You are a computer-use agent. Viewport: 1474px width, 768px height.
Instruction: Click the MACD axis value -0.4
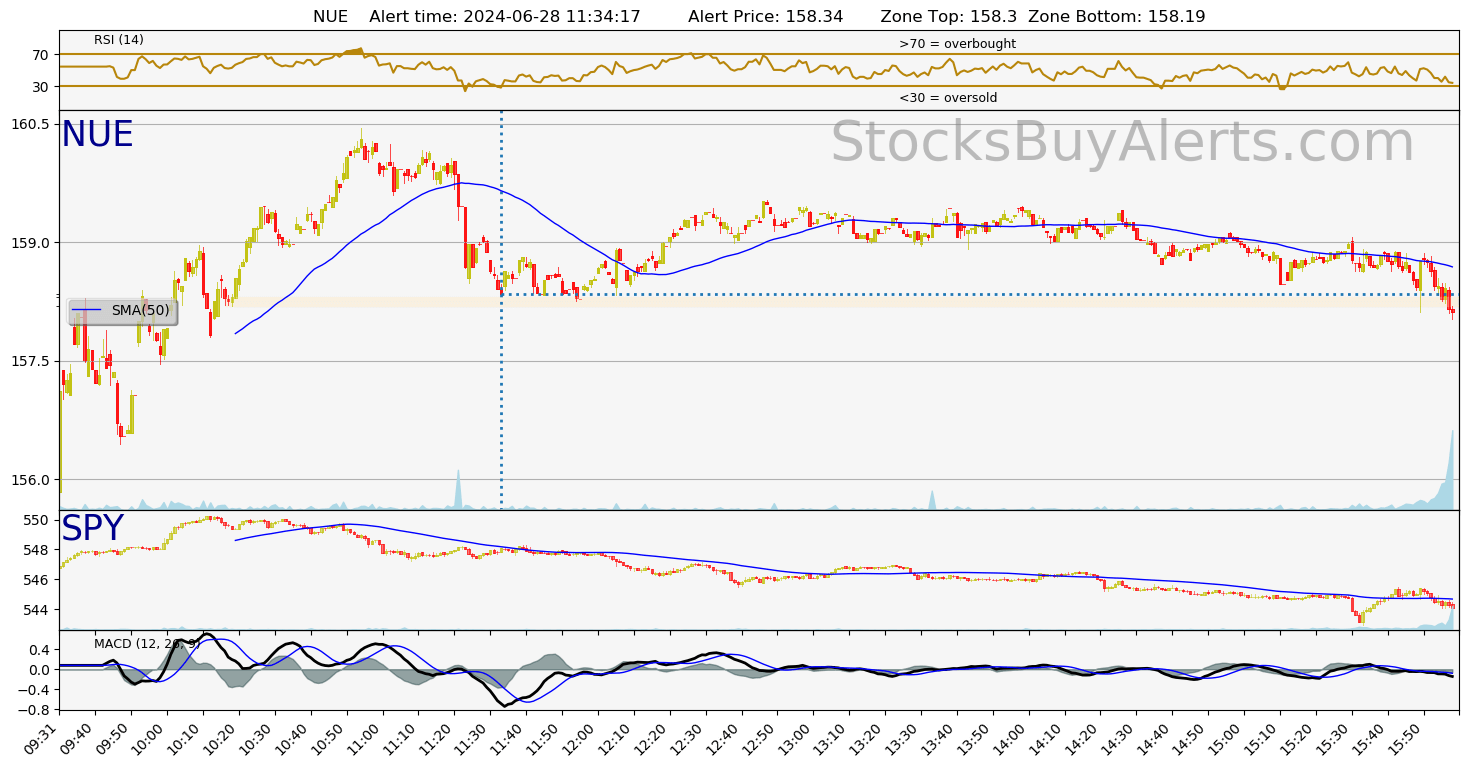34,690
